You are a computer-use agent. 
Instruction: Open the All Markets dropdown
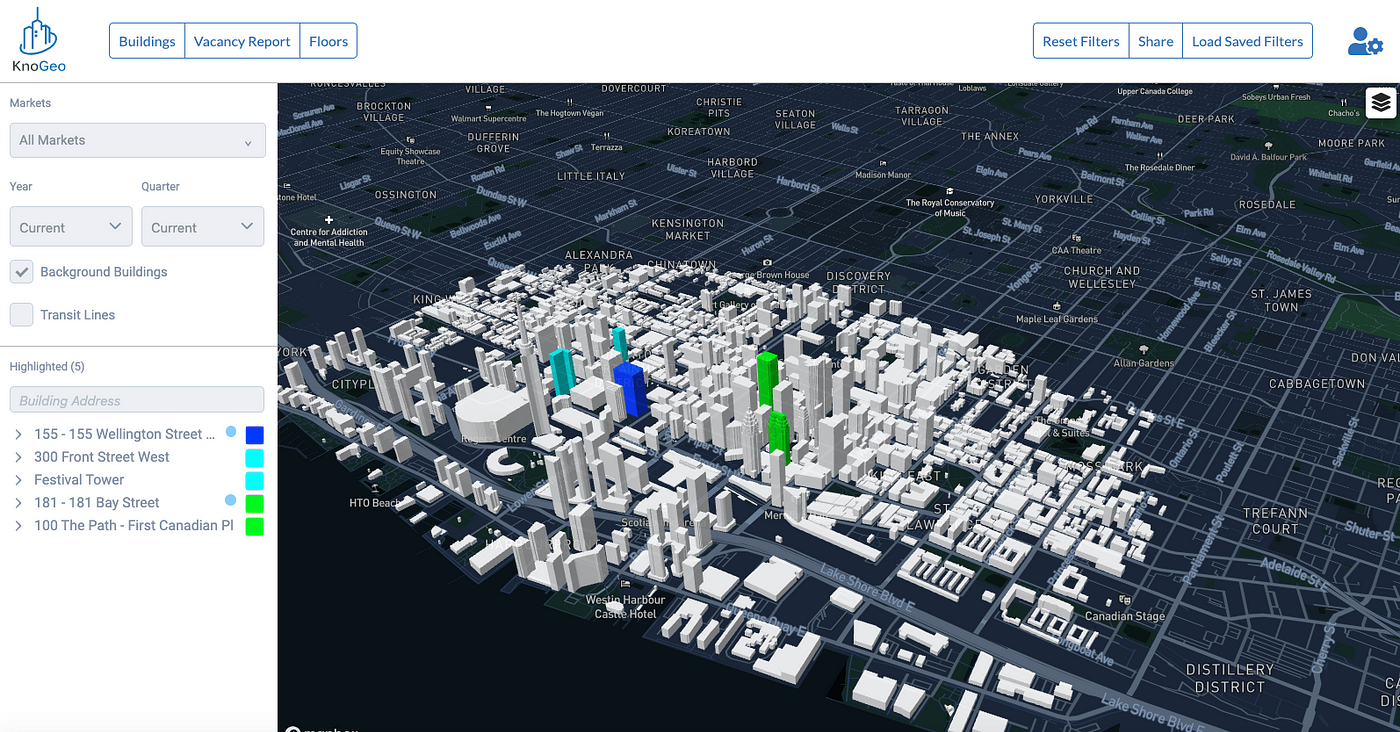138,140
